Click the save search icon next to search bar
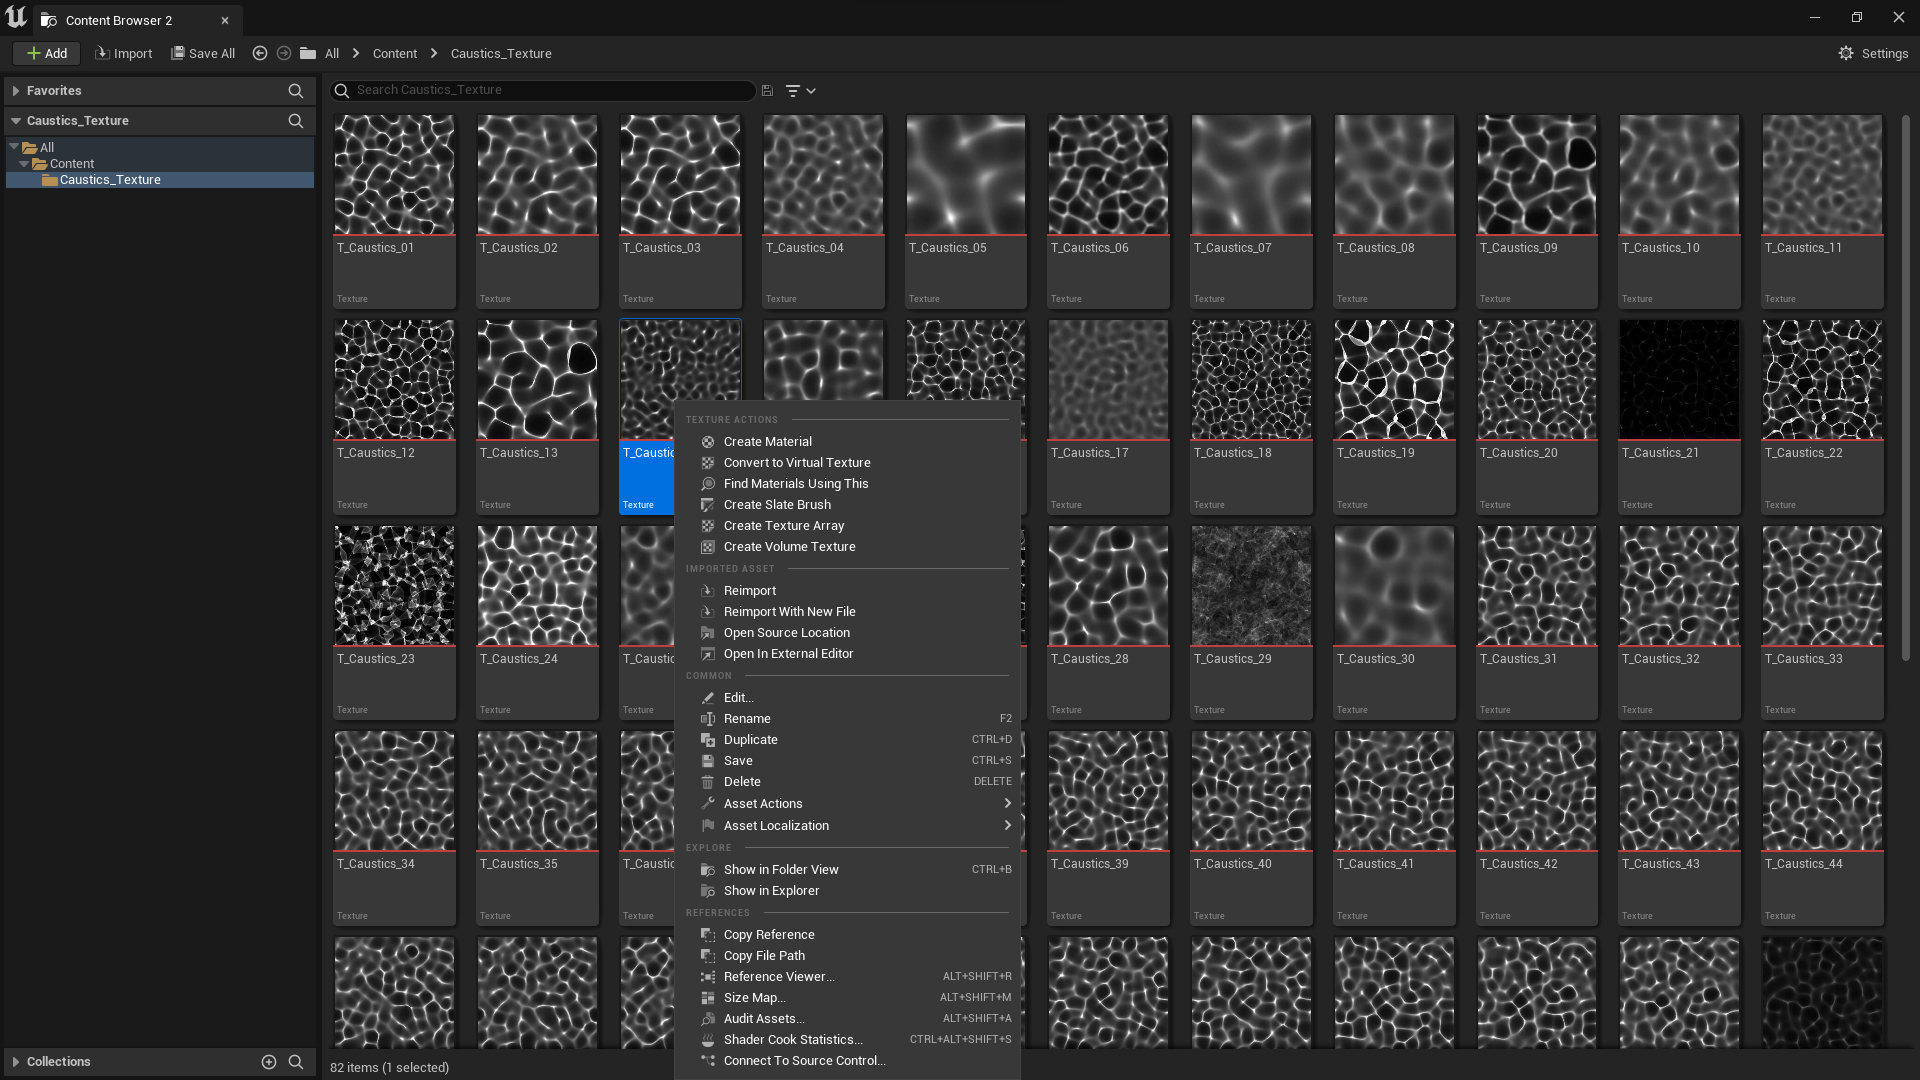 tap(766, 90)
